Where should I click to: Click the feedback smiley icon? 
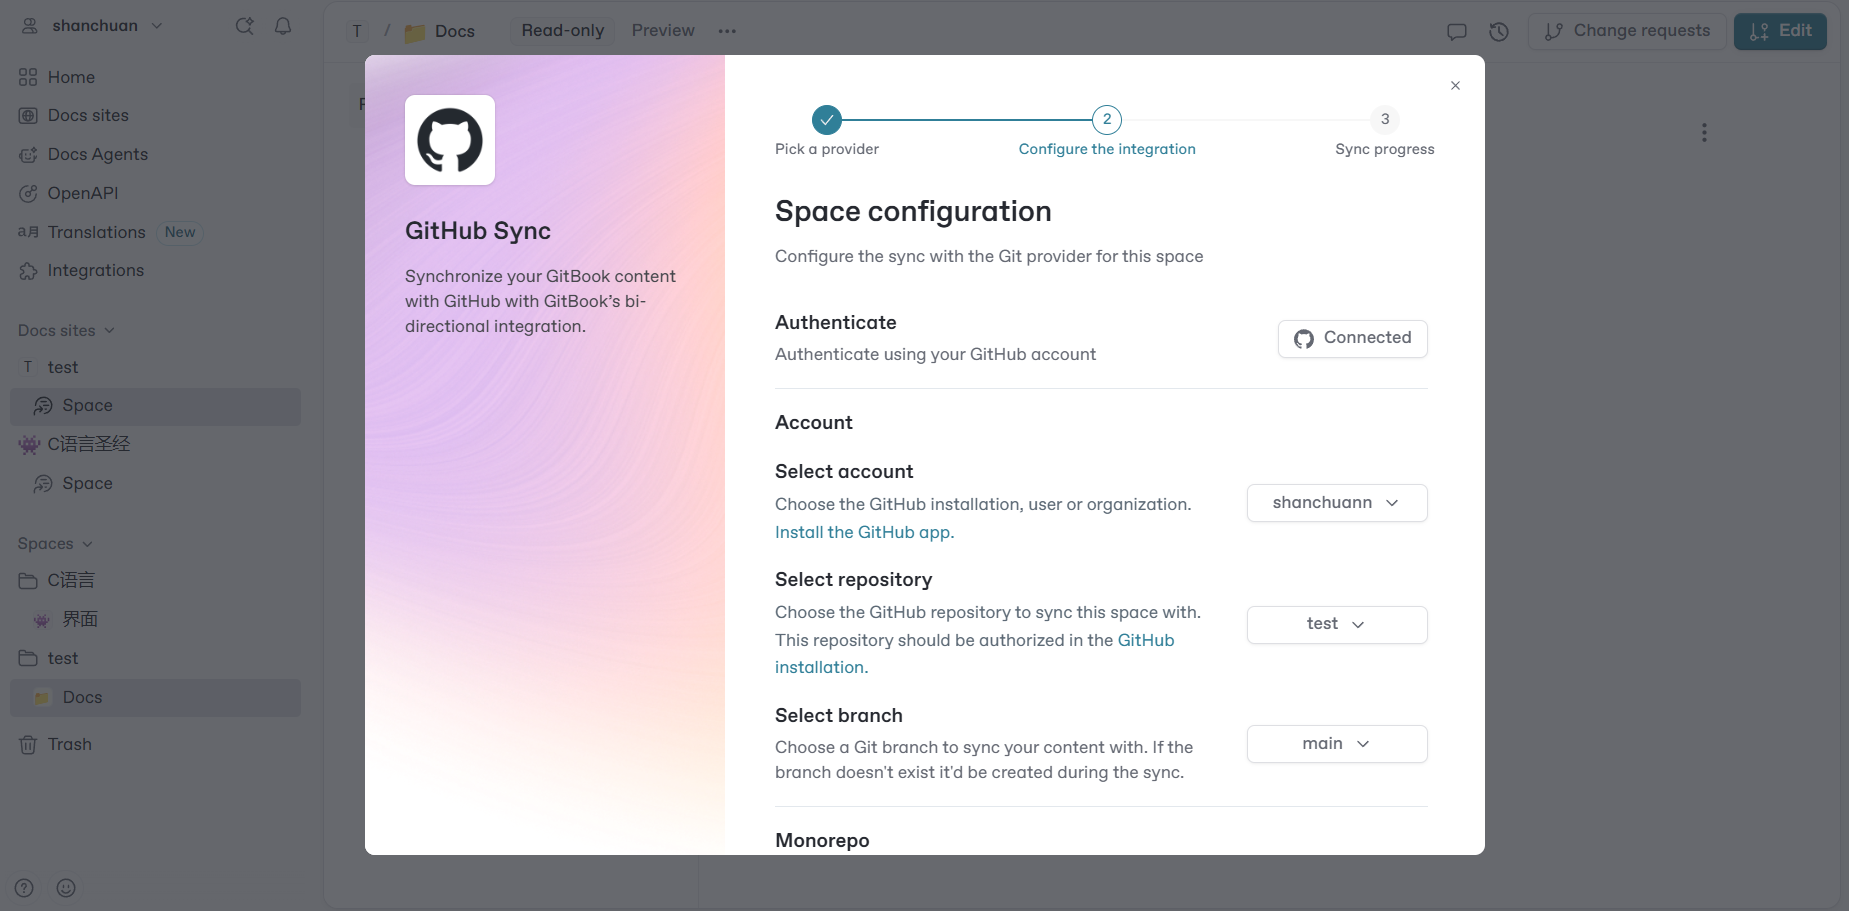click(66, 888)
